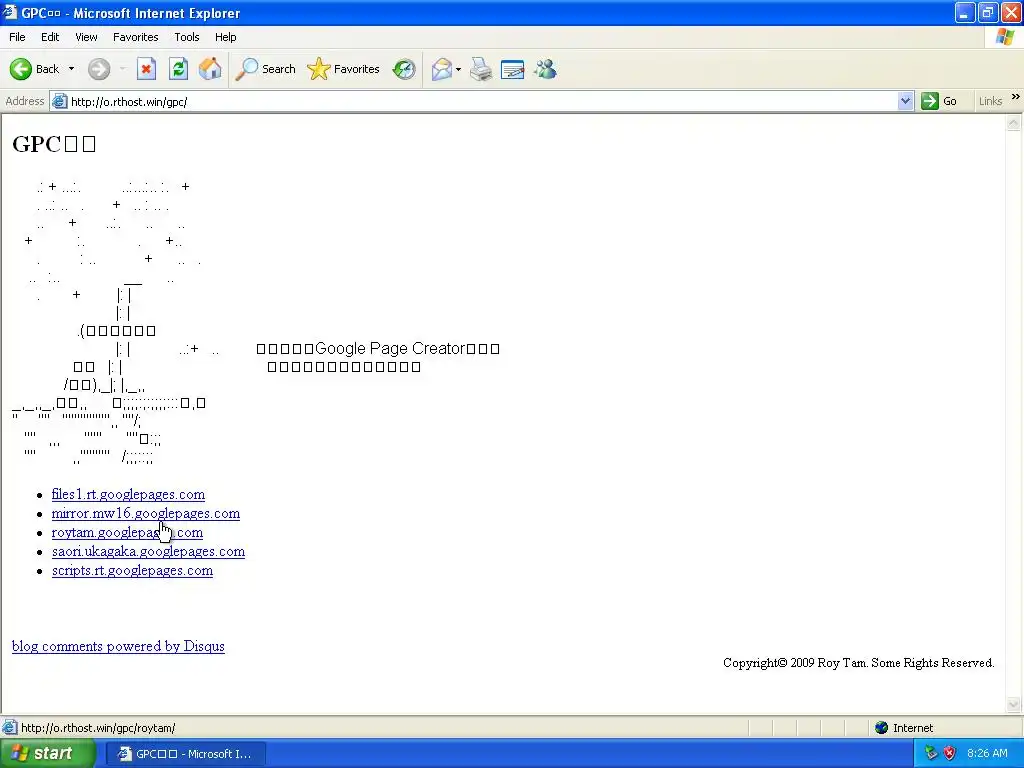Click the GPC page heading
Viewport: 1024px width, 768px height.
tap(54, 144)
